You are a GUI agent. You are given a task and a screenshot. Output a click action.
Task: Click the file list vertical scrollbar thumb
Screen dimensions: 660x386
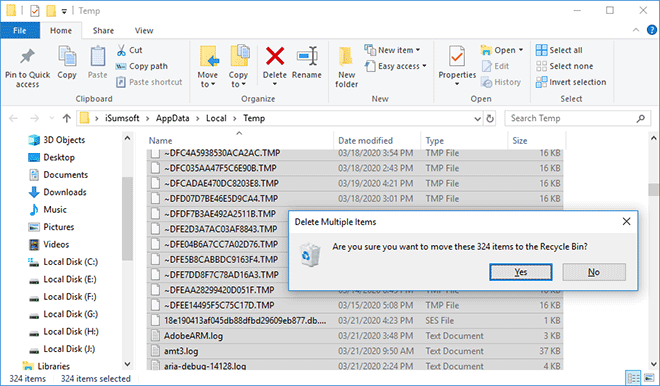pos(653,189)
